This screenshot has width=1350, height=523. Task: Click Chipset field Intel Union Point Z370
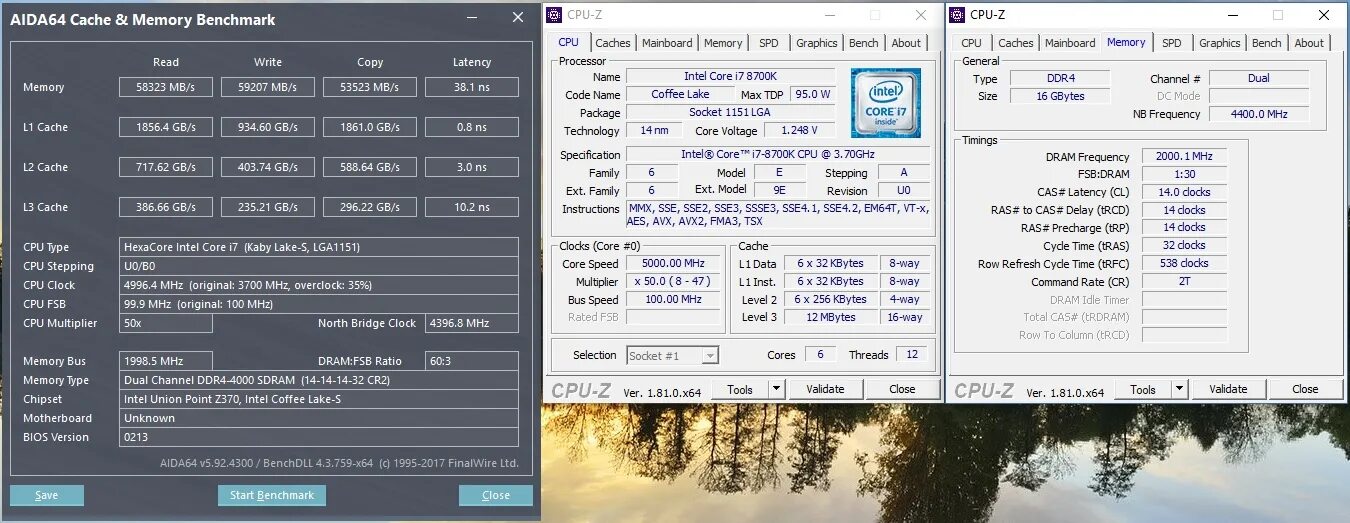(x=319, y=399)
